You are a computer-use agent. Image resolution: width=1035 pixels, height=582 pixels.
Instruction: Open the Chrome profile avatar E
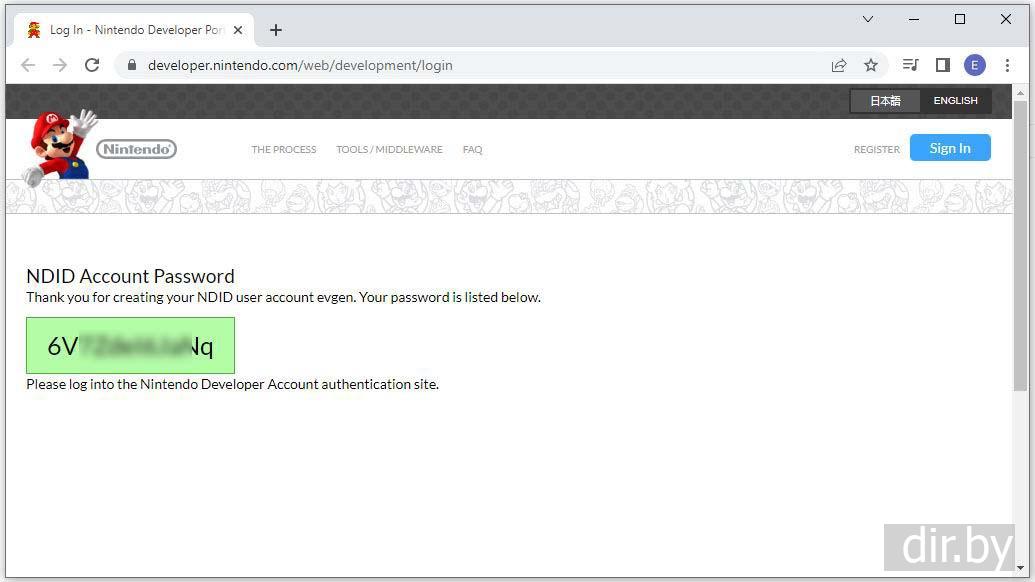(975, 65)
